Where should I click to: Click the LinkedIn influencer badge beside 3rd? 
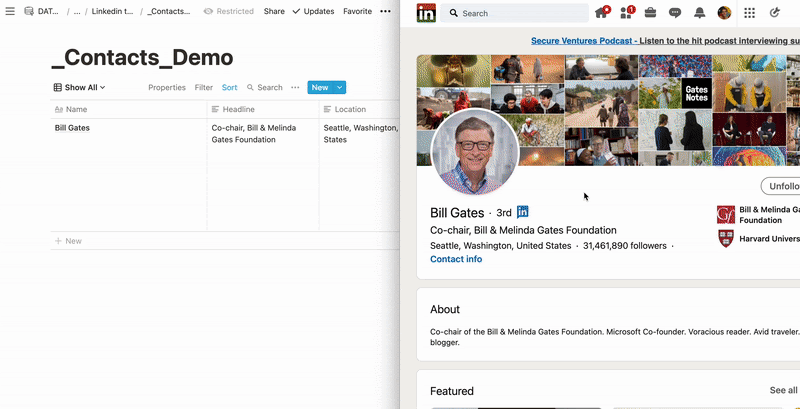[x=522, y=212]
